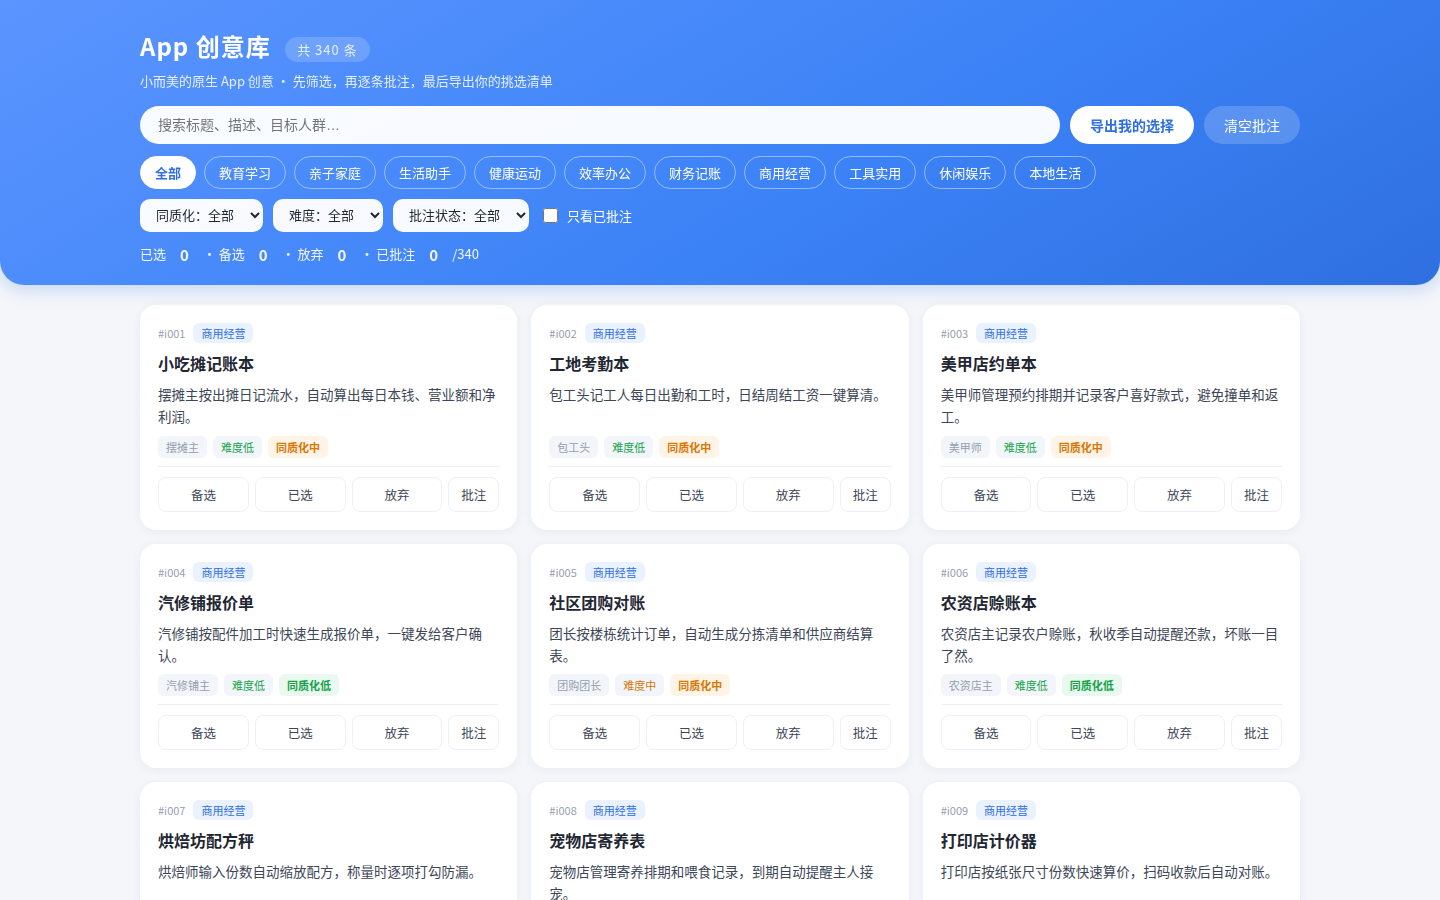Image resolution: width=1440 pixels, height=900 pixels.
Task: Mark 小吃摊记账本 as 已选
Action: (300, 495)
